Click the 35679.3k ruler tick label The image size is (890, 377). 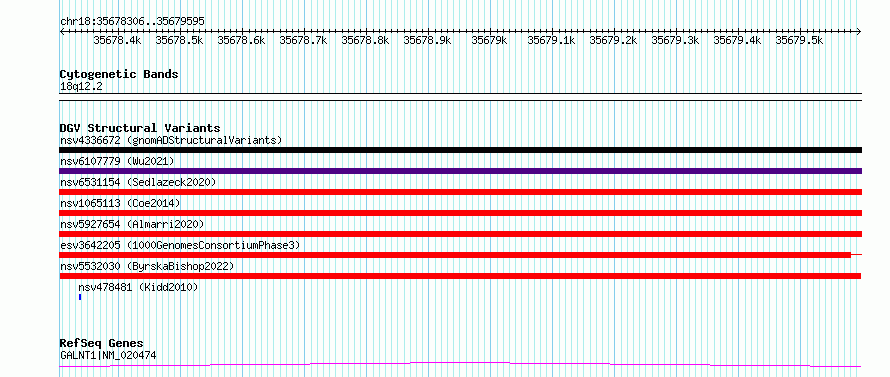coord(675,40)
